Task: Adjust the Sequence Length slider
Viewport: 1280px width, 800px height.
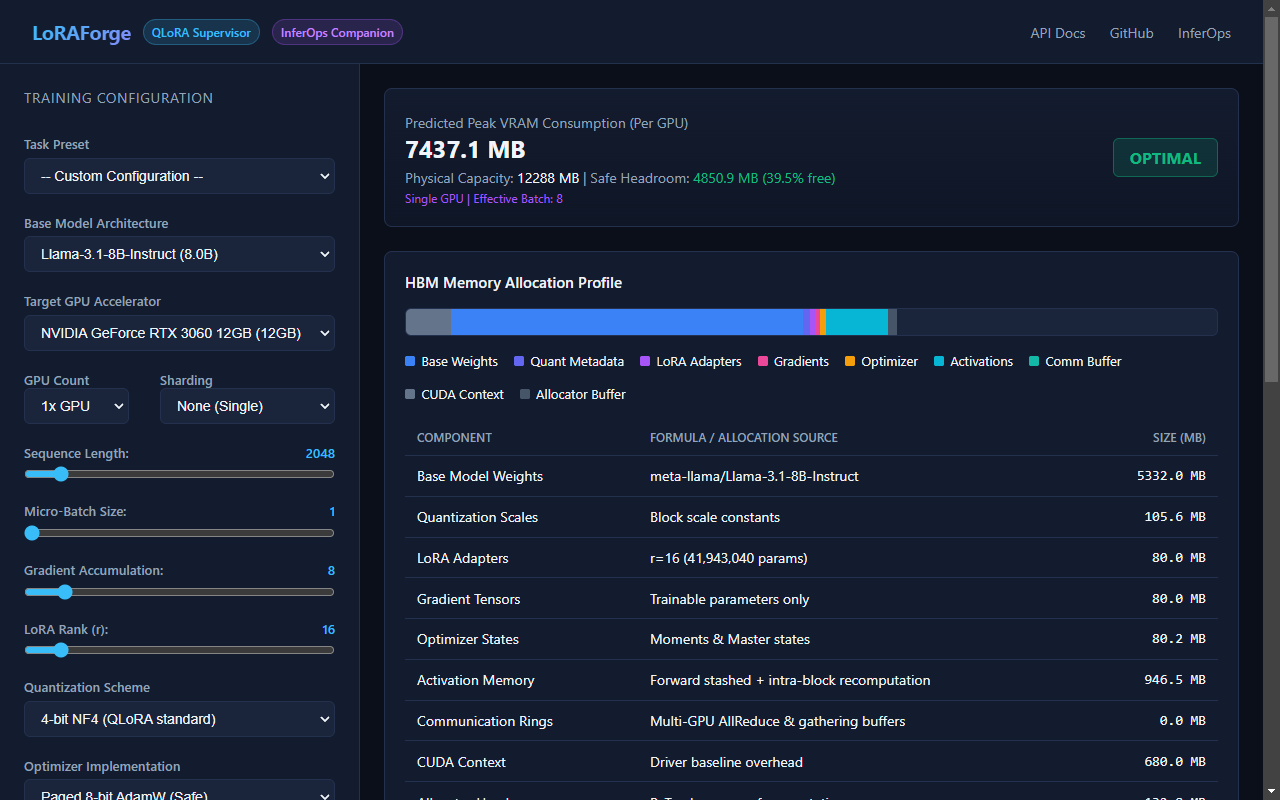Action: [x=179, y=474]
